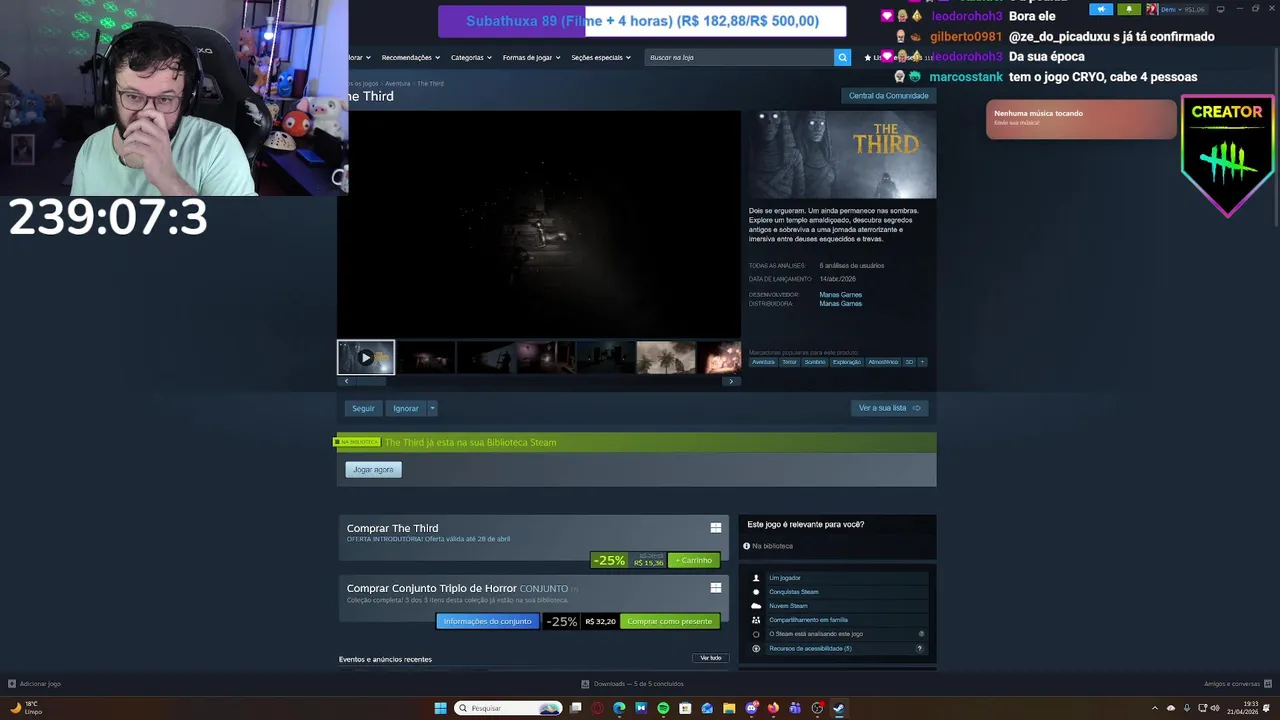This screenshot has width=1280, height=720.
Task: Open dropdown arrow next to Ignorar
Action: coord(432,408)
